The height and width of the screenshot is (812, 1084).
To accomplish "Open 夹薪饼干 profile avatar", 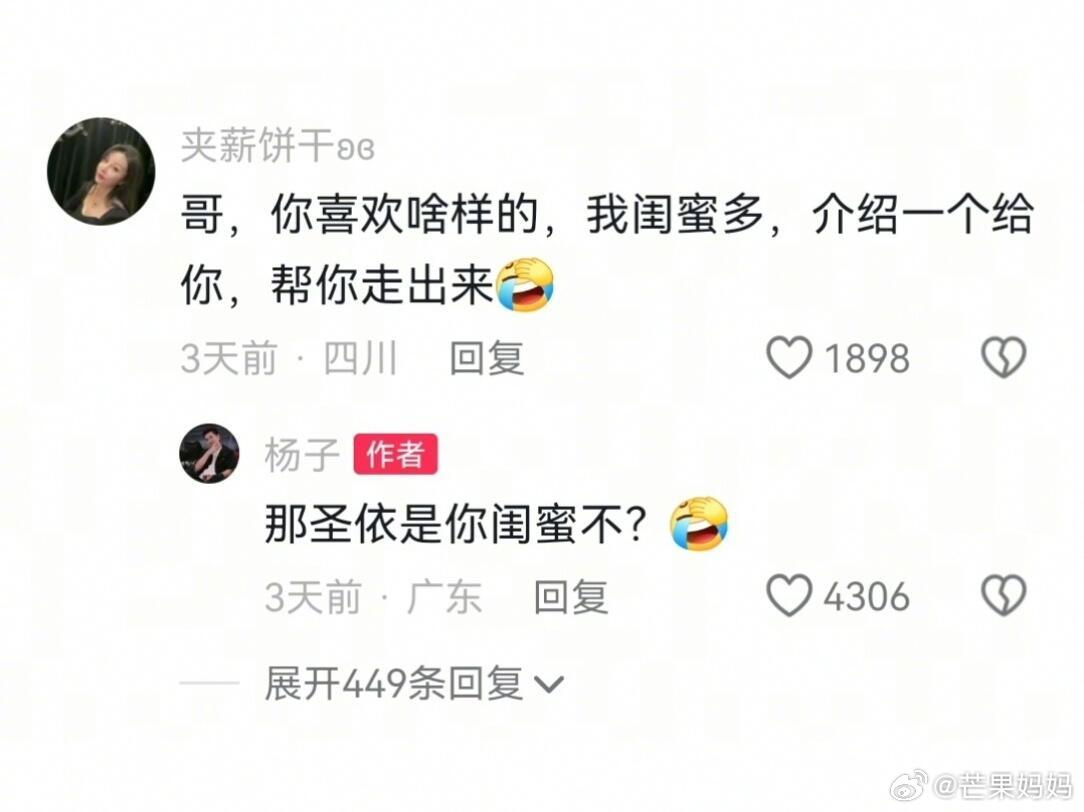I will pos(101,171).
